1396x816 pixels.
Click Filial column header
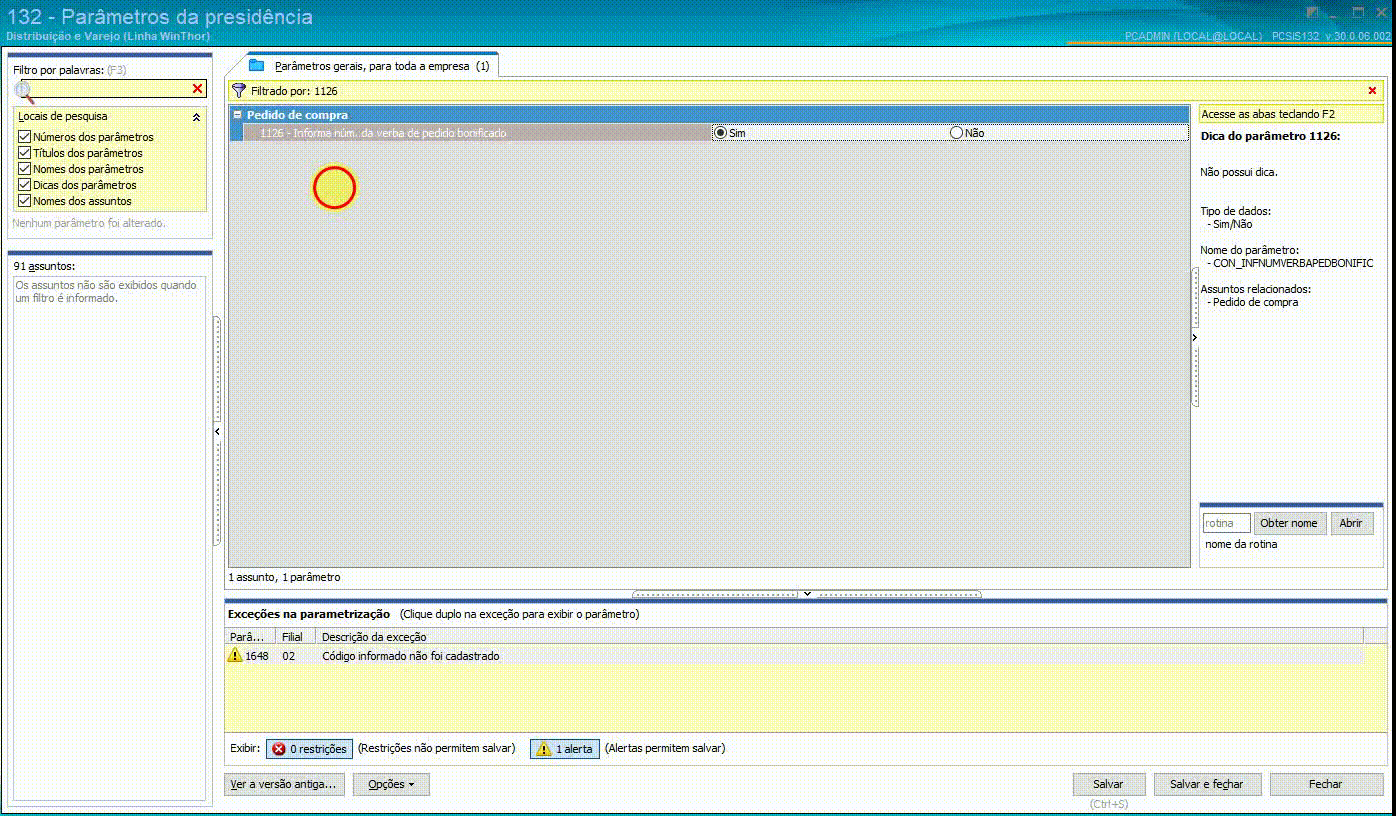pyautogui.click(x=294, y=637)
